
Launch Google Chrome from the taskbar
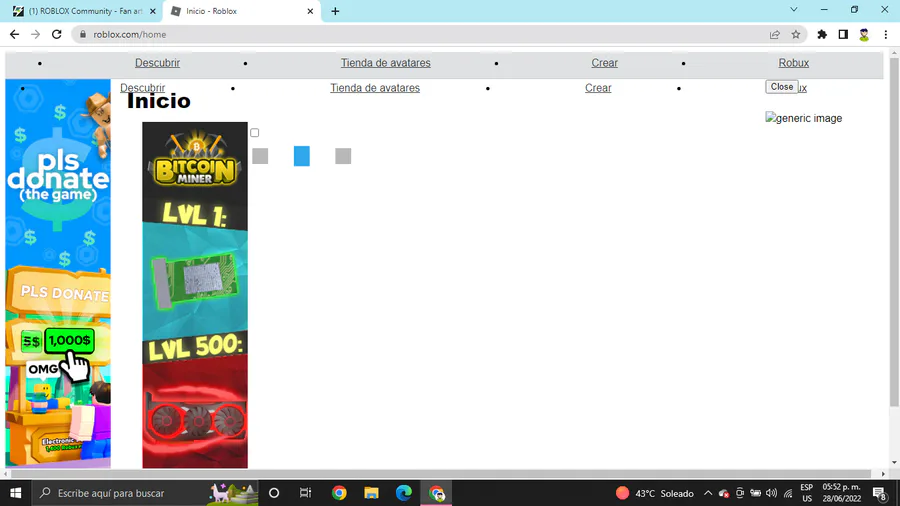pyautogui.click(x=339, y=493)
